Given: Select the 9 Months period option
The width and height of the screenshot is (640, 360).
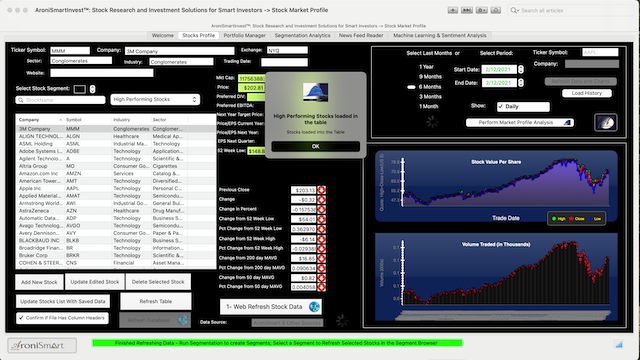Looking at the screenshot, I should (430, 77).
